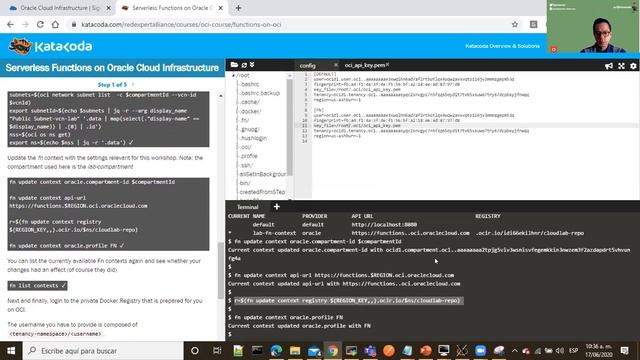Expand the .cache/ folder
This screenshot has width=640, height=360.
click(x=250, y=102)
